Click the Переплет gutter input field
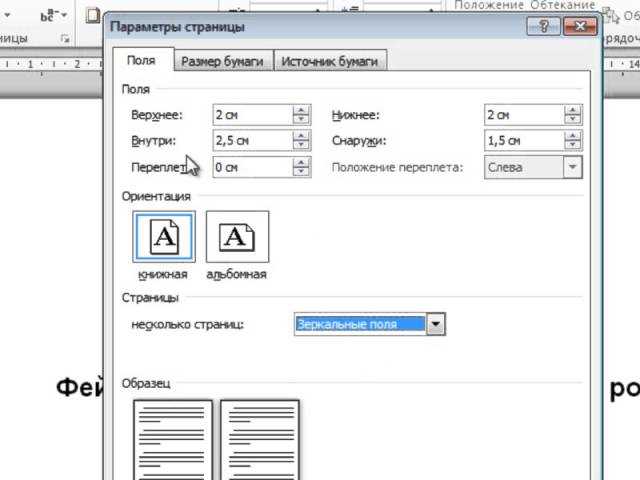 point(252,167)
